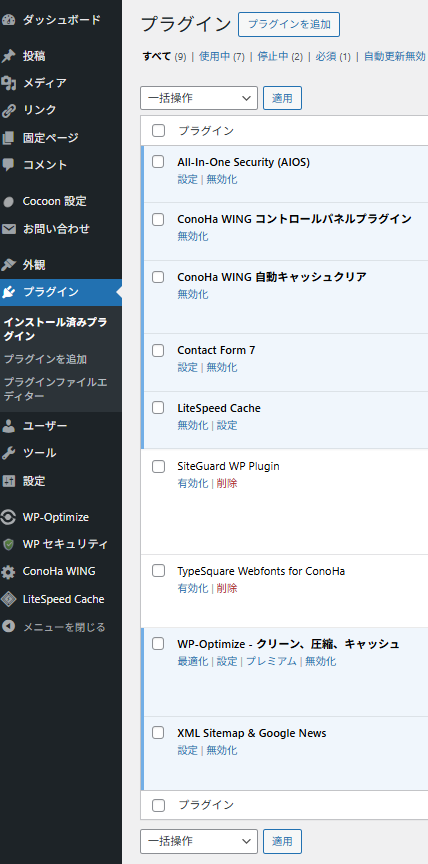Click 設定 under Contact Form 7

[187, 367]
